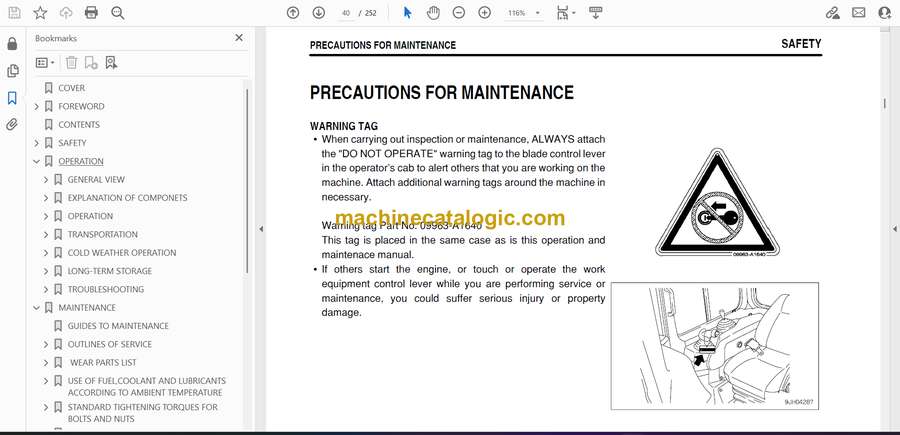900x435 pixels.
Task: Expand the OUTLINES OF SERVICE bookmark
Action: pos(46,345)
